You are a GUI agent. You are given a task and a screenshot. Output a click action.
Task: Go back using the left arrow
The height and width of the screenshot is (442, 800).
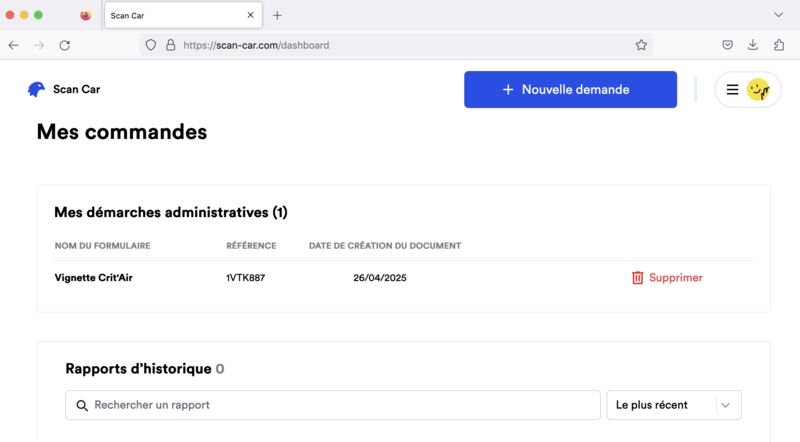(14, 45)
